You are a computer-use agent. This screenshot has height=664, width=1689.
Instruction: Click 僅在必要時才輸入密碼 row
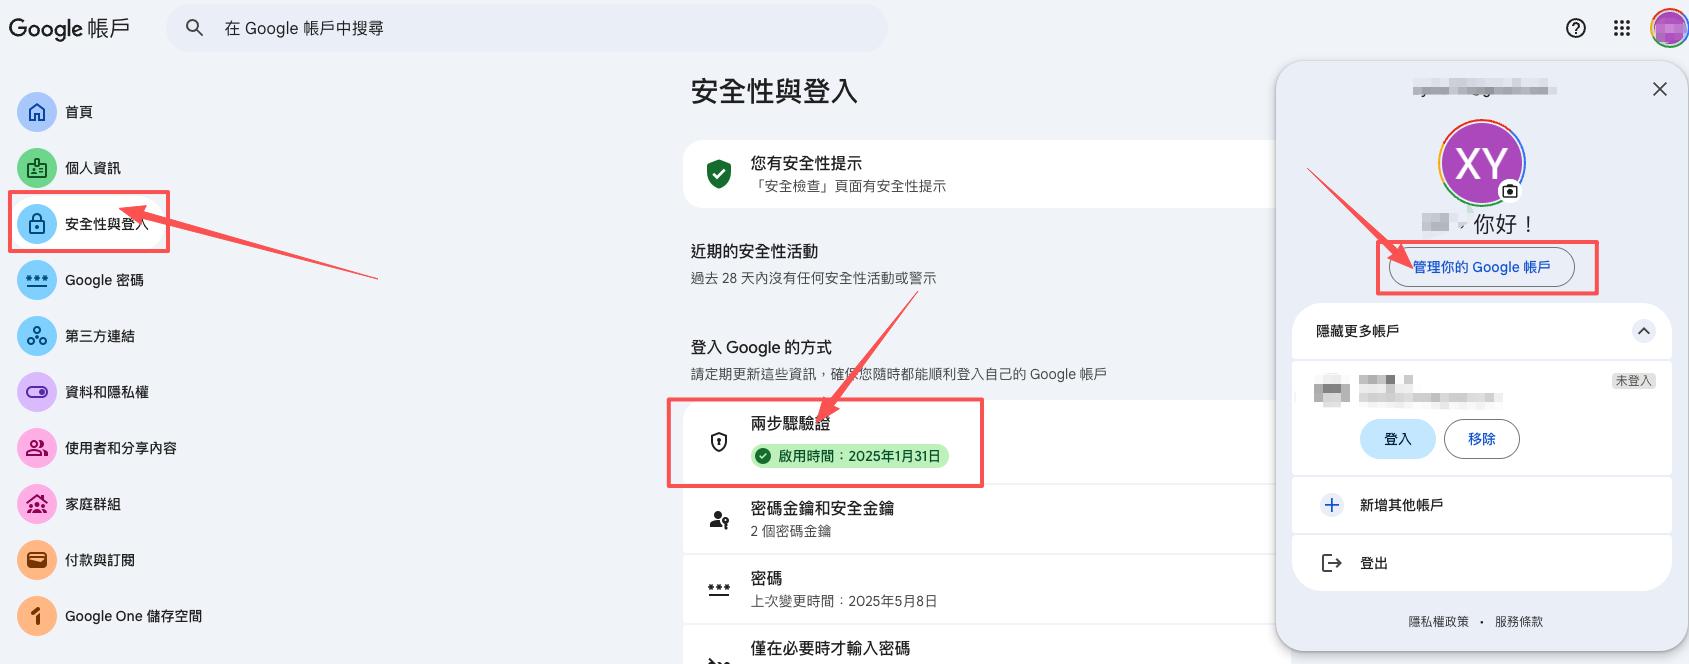tap(980, 646)
